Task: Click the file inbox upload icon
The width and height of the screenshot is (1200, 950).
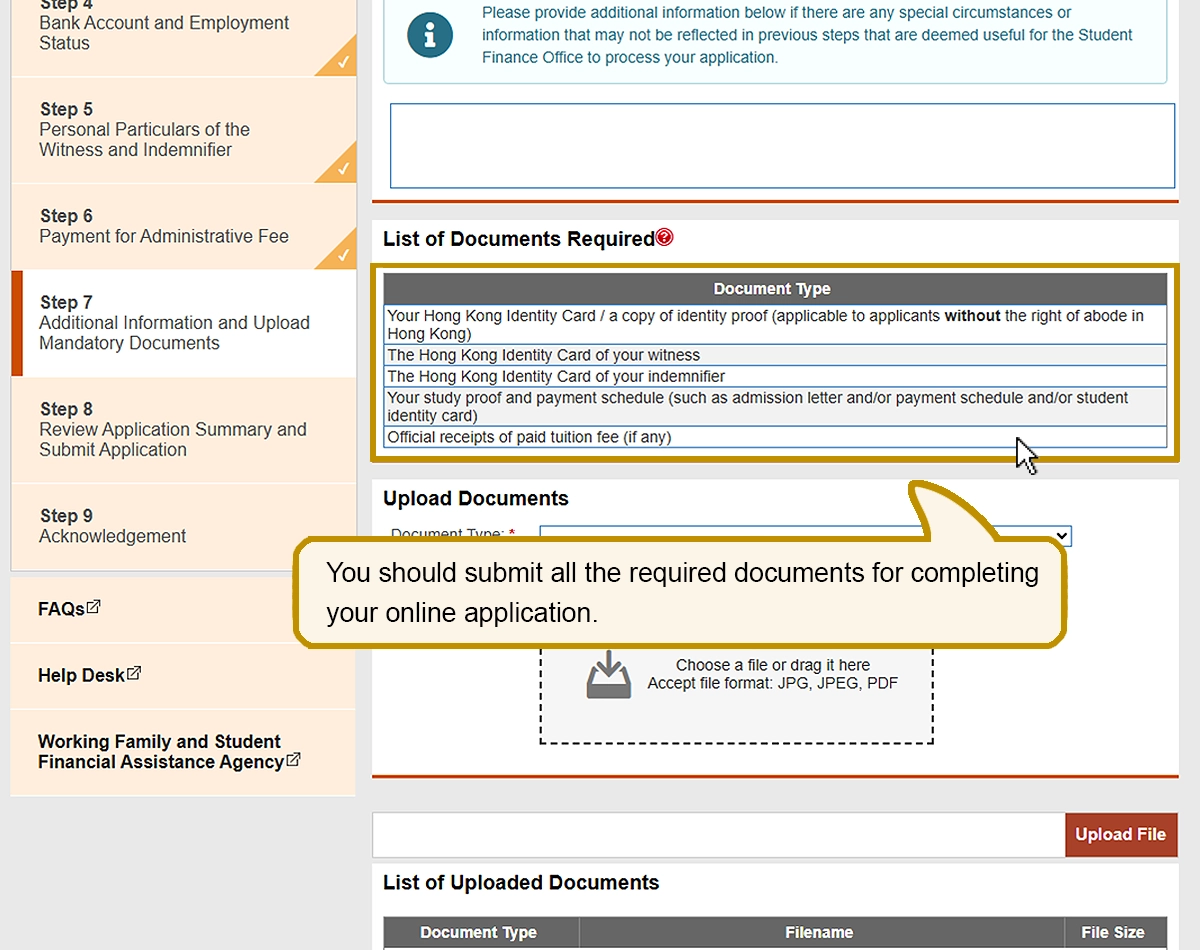Action: (608, 675)
